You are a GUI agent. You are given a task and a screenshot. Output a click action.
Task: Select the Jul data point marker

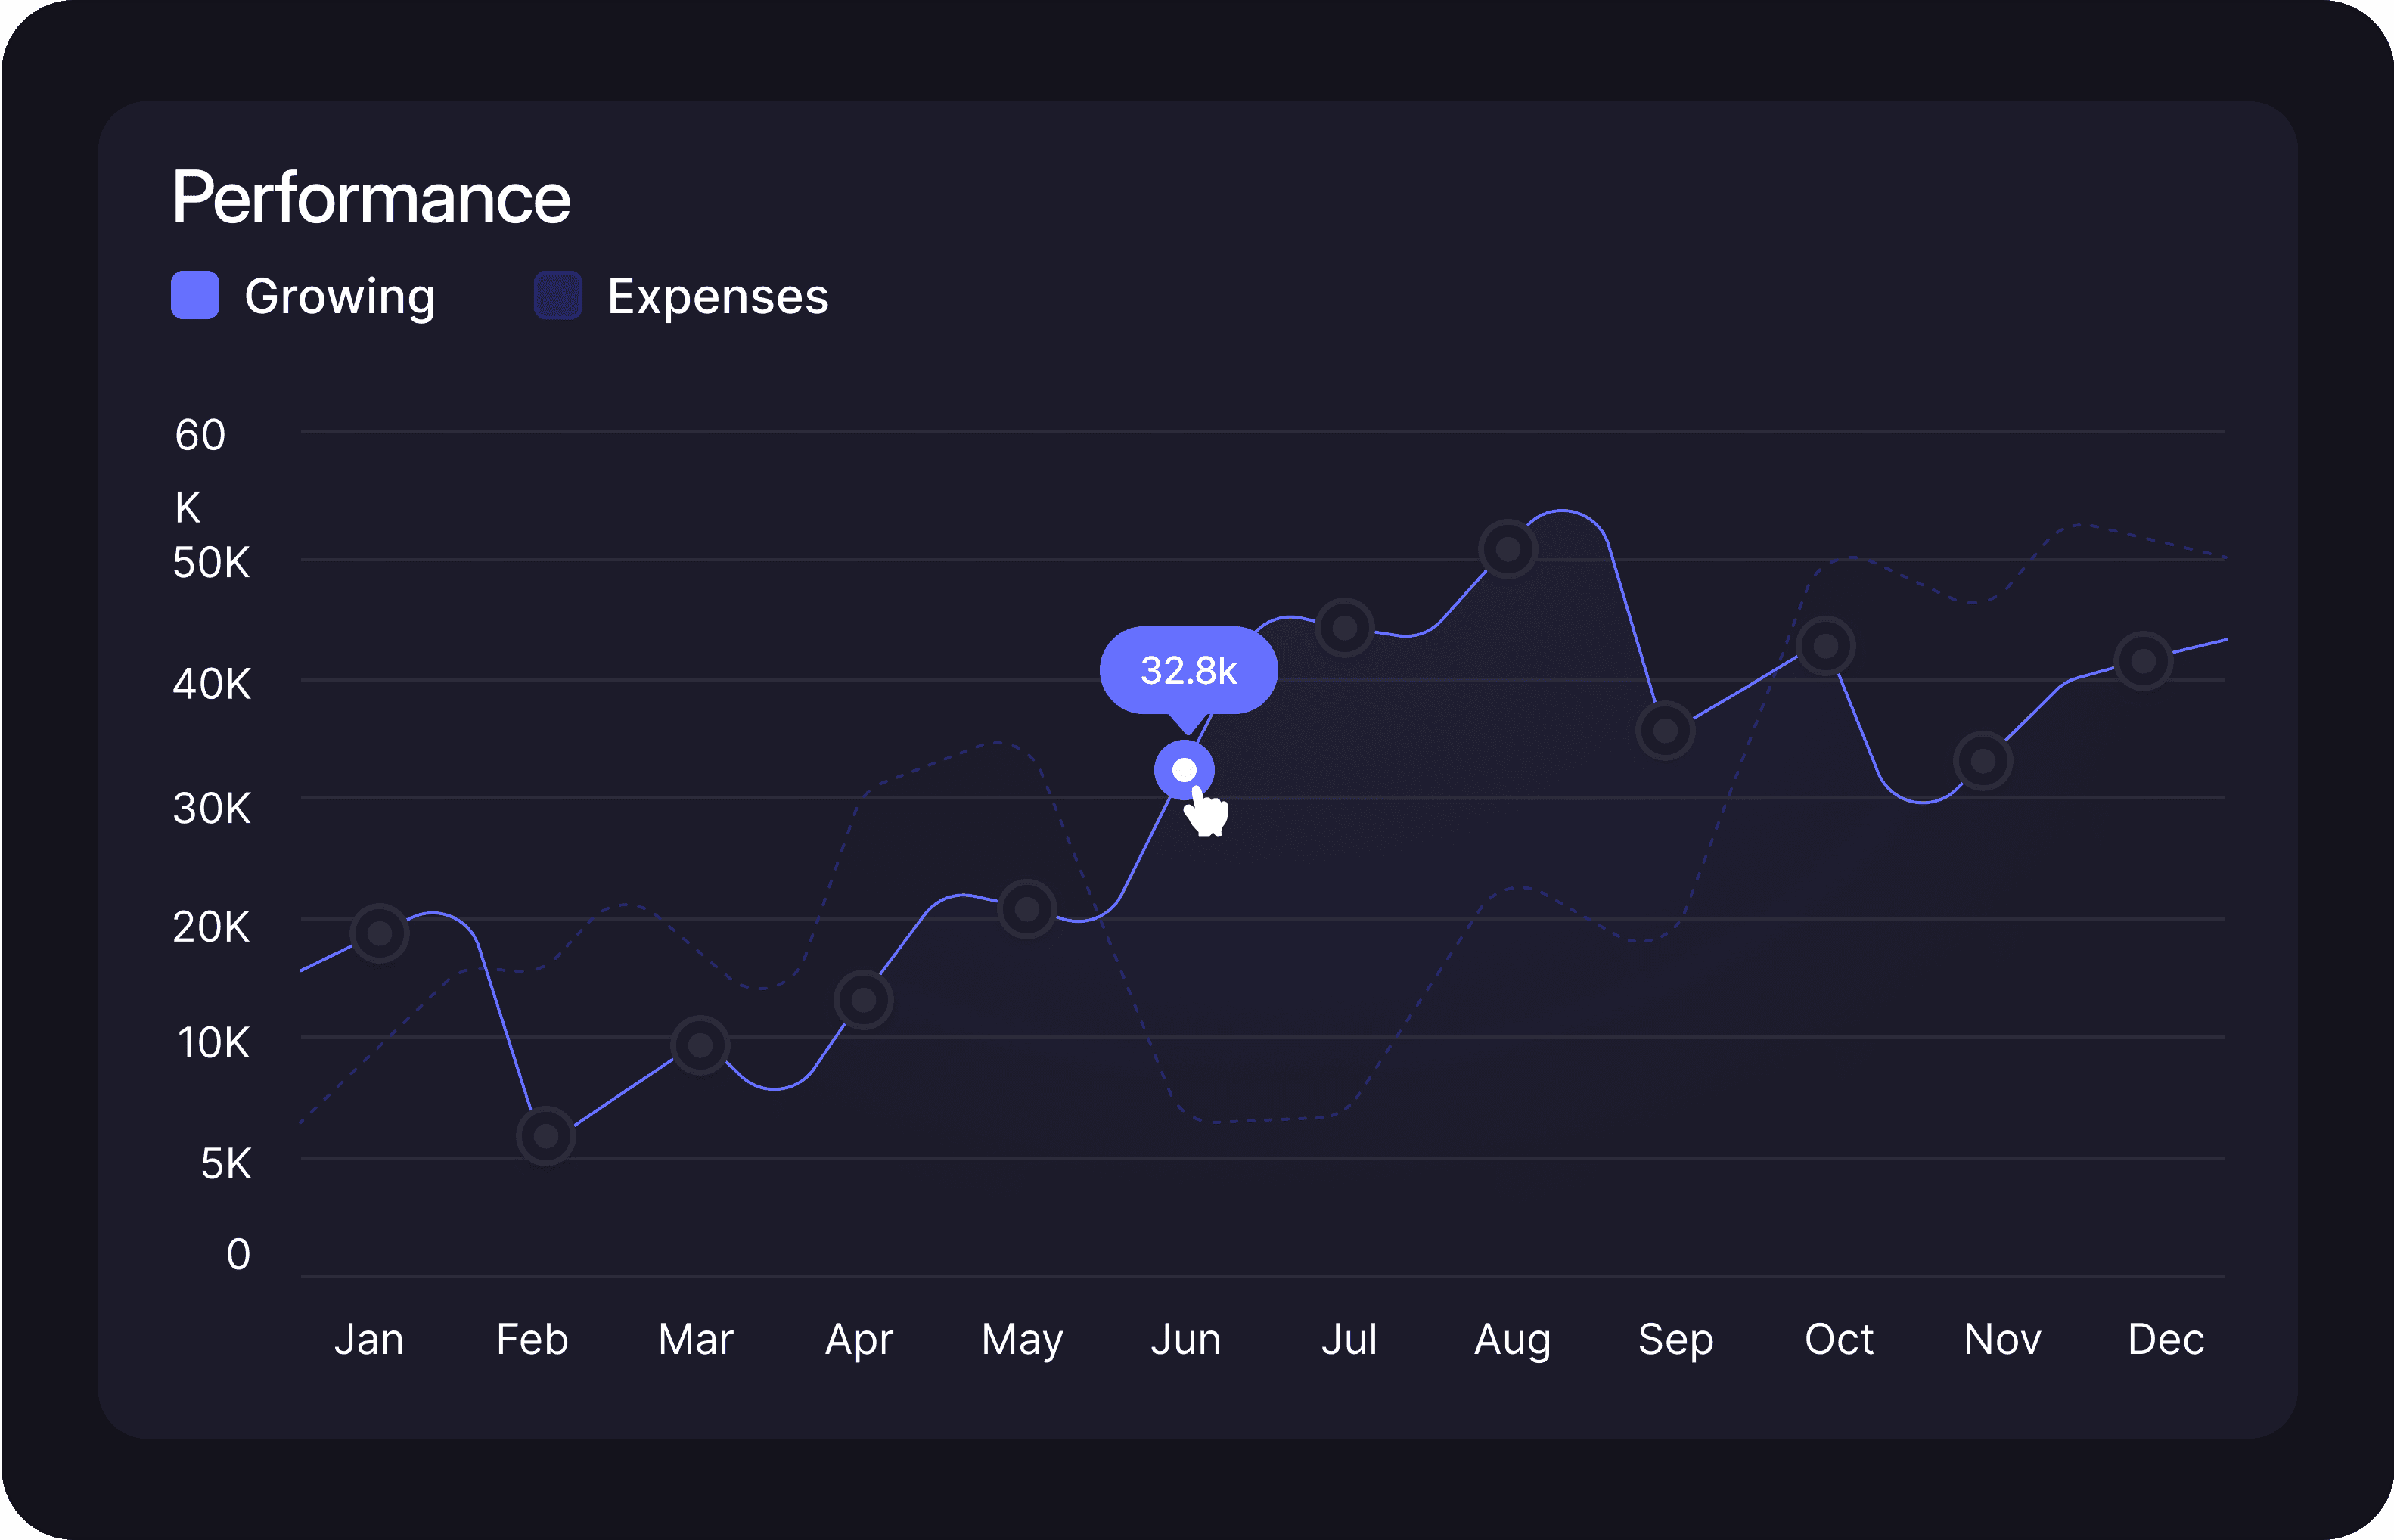pos(1345,628)
